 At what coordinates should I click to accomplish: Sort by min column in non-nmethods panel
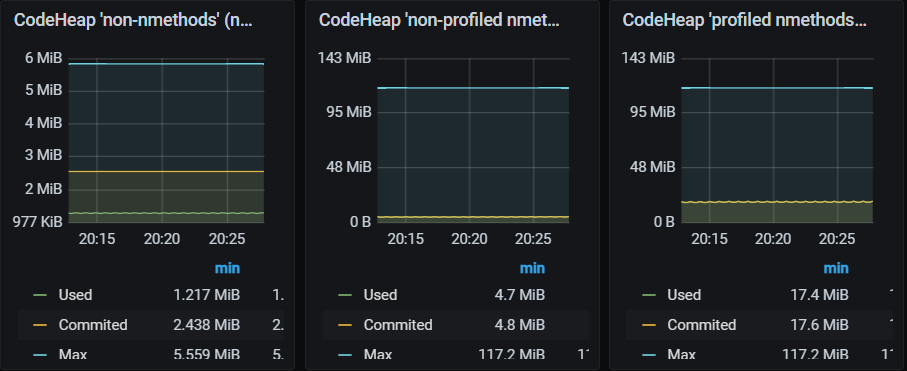point(227,268)
